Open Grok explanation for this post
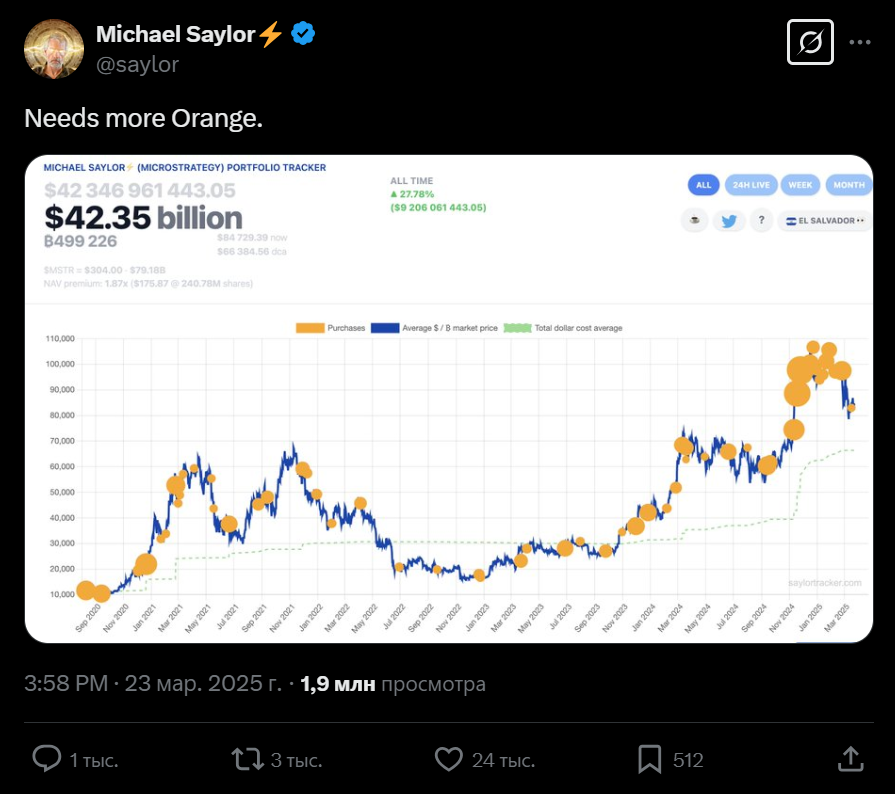The width and height of the screenshot is (895, 794). [810, 42]
